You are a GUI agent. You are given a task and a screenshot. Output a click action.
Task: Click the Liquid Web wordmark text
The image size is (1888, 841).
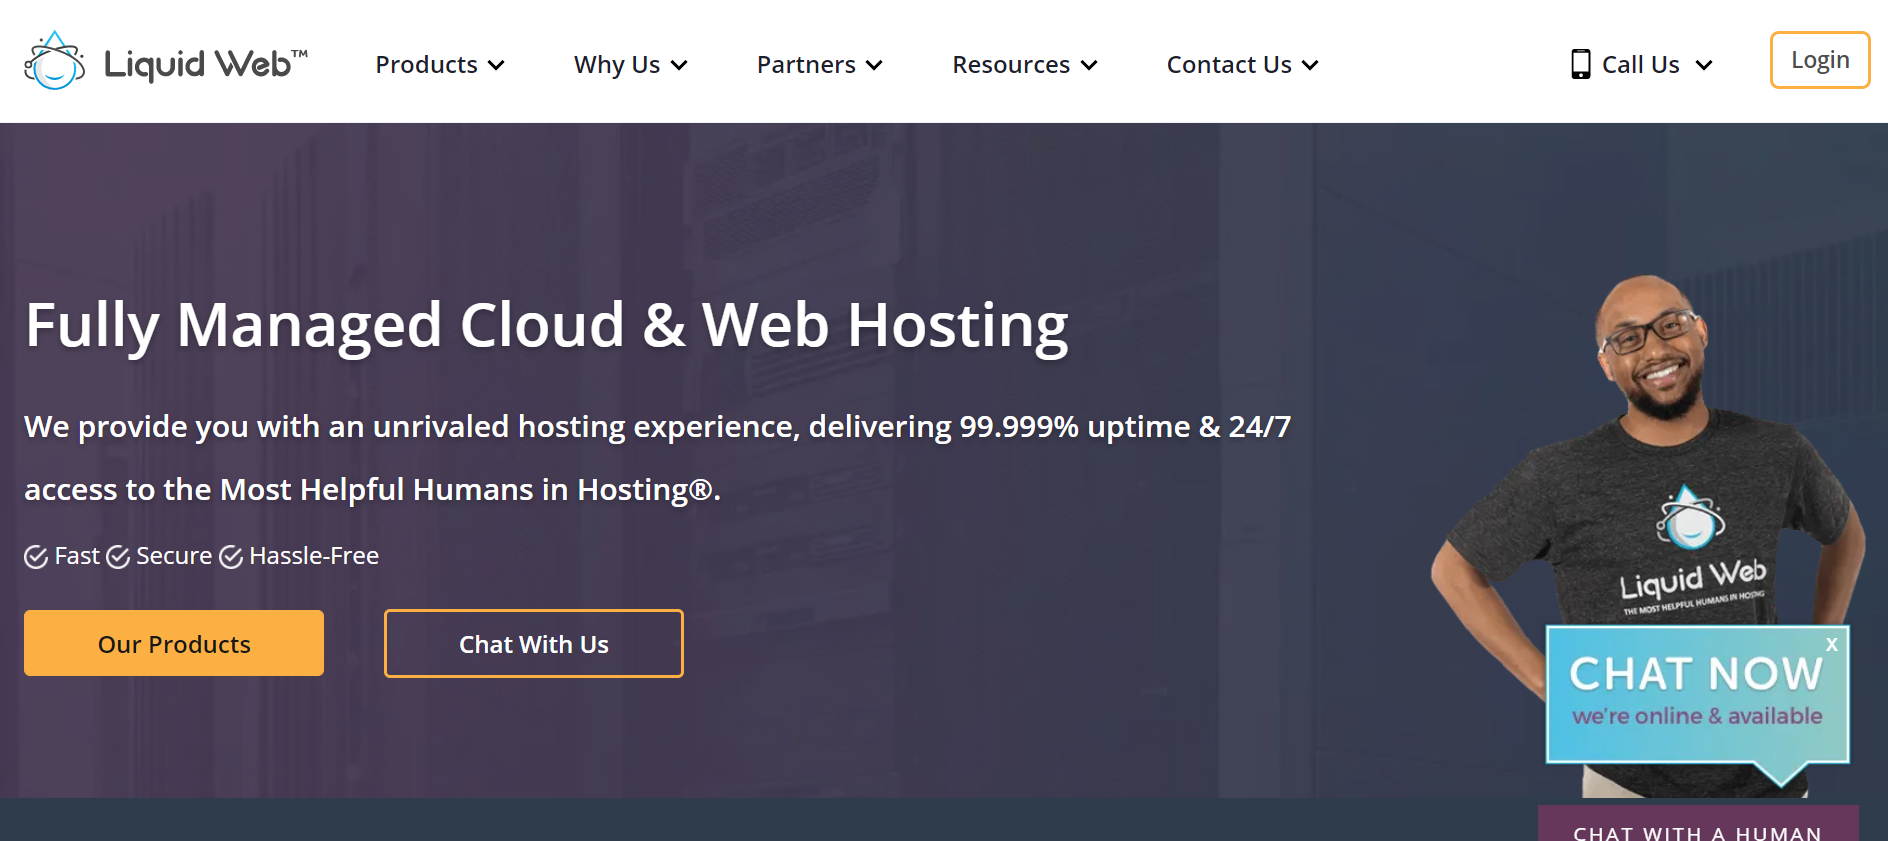[205, 64]
